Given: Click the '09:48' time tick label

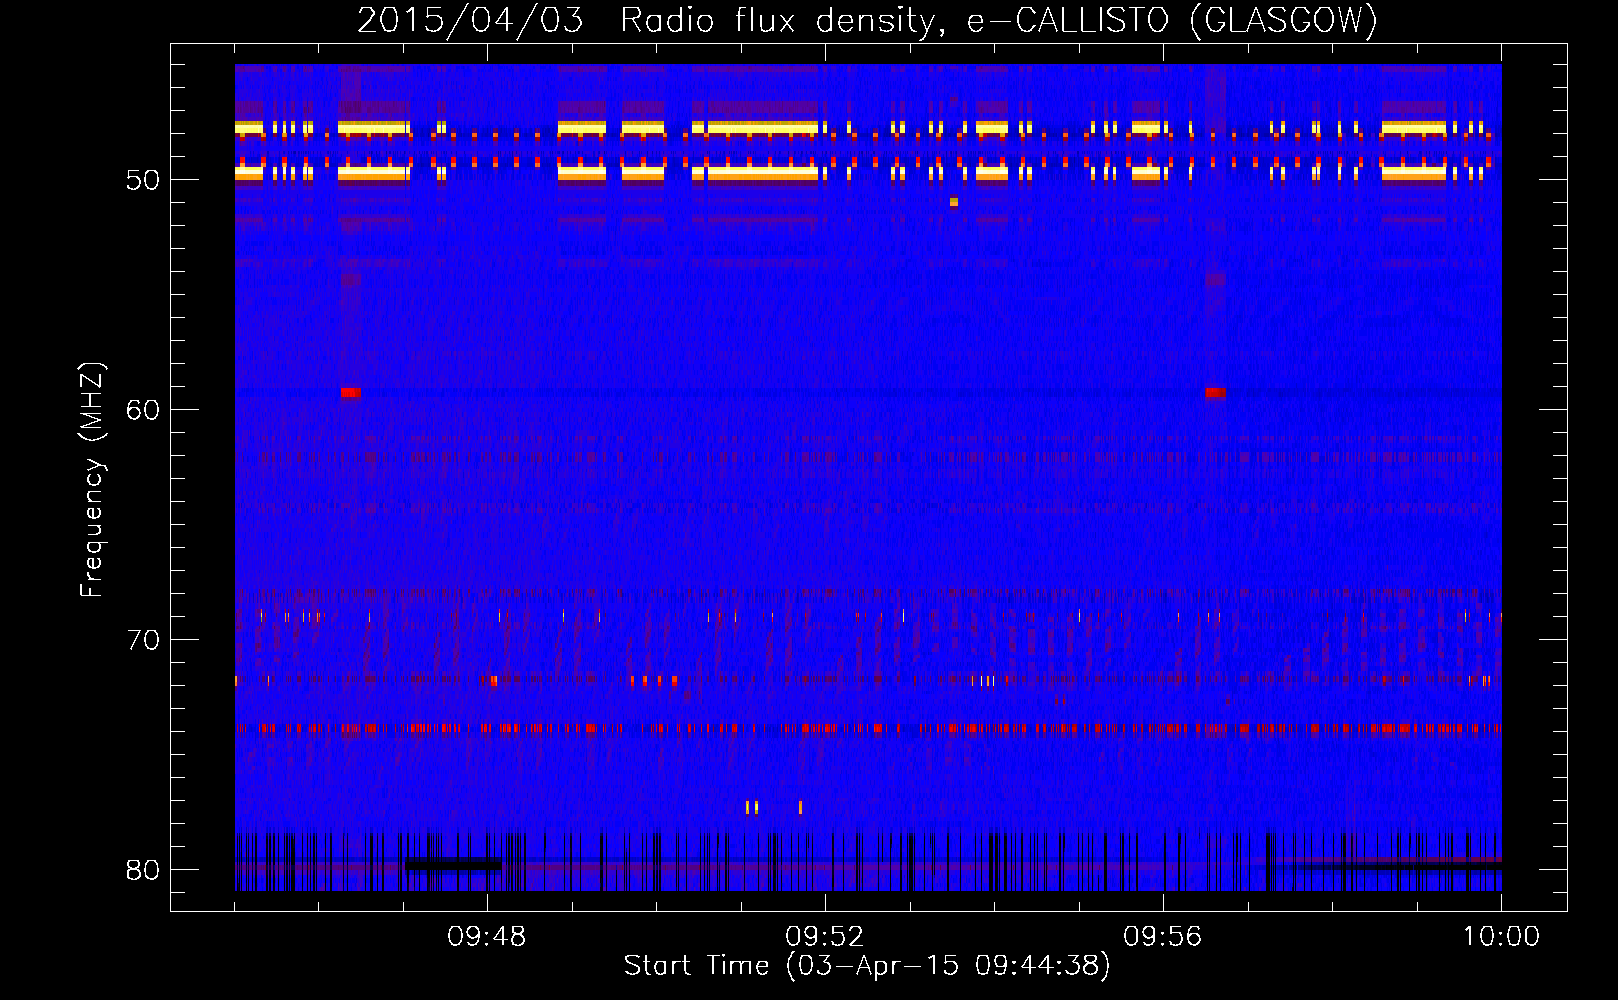Looking at the screenshot, I should point(486,937).
